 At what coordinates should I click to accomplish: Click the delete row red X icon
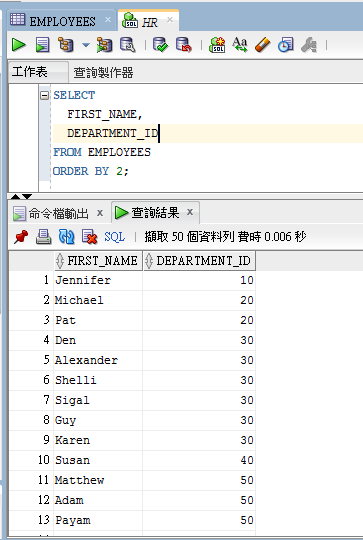click(x=90, y=237)
